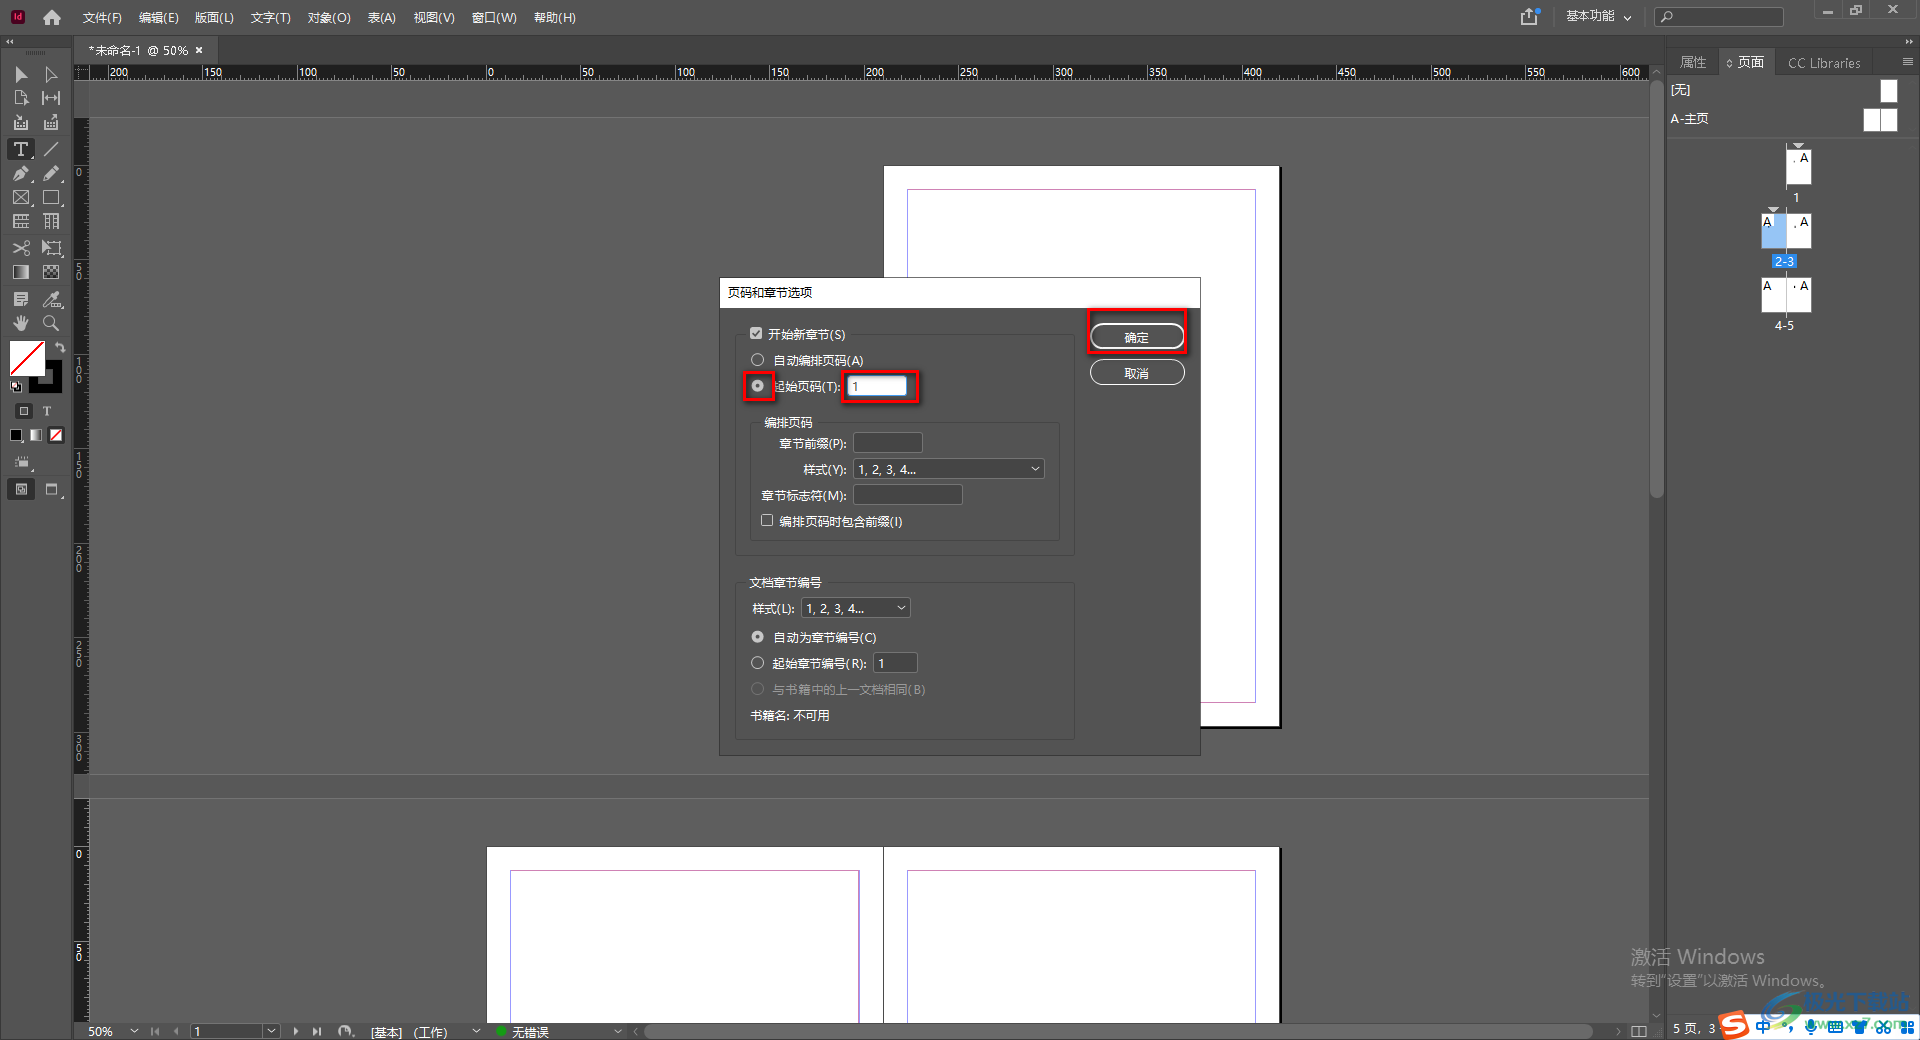Enable 编排页码时包含前缀 checkbox

(x=767, y=521)
